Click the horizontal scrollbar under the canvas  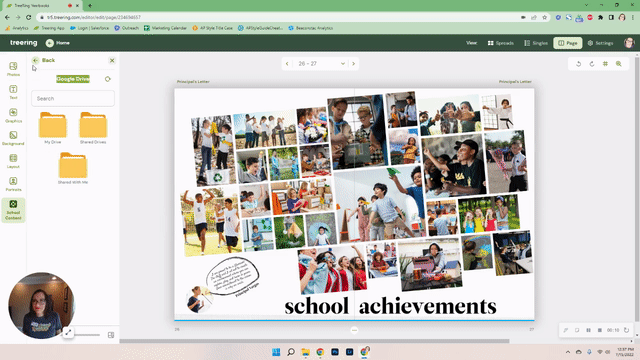click(x=314, y=341)
